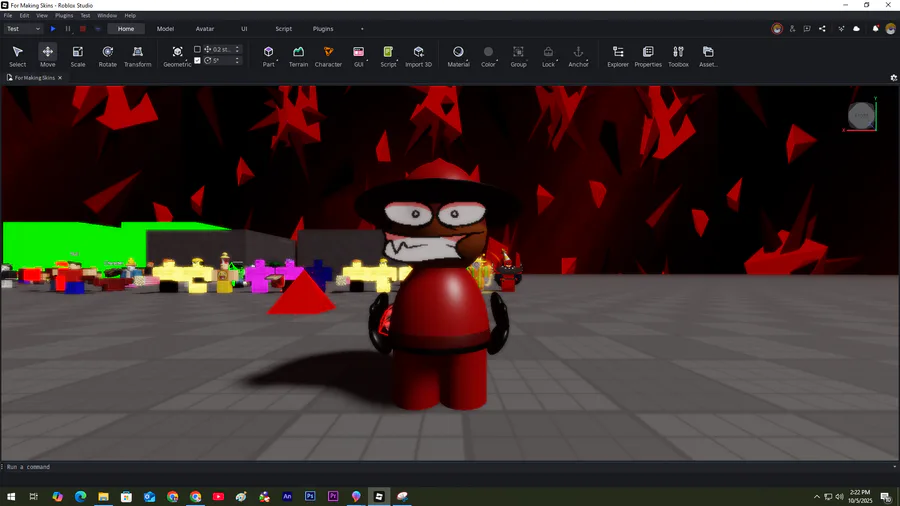Choose the Select tool

[17, 56]
